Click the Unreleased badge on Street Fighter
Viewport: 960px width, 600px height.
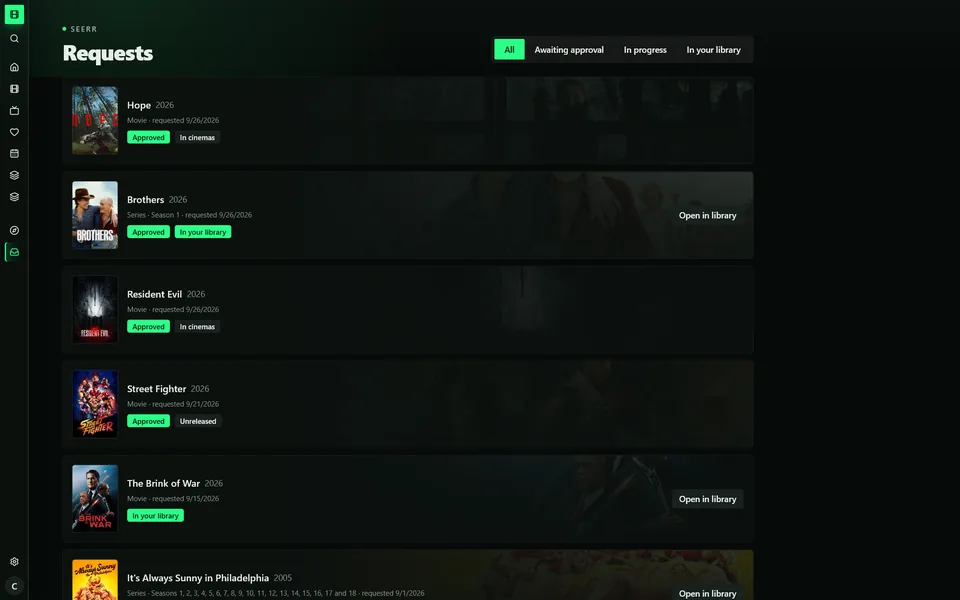198,421
